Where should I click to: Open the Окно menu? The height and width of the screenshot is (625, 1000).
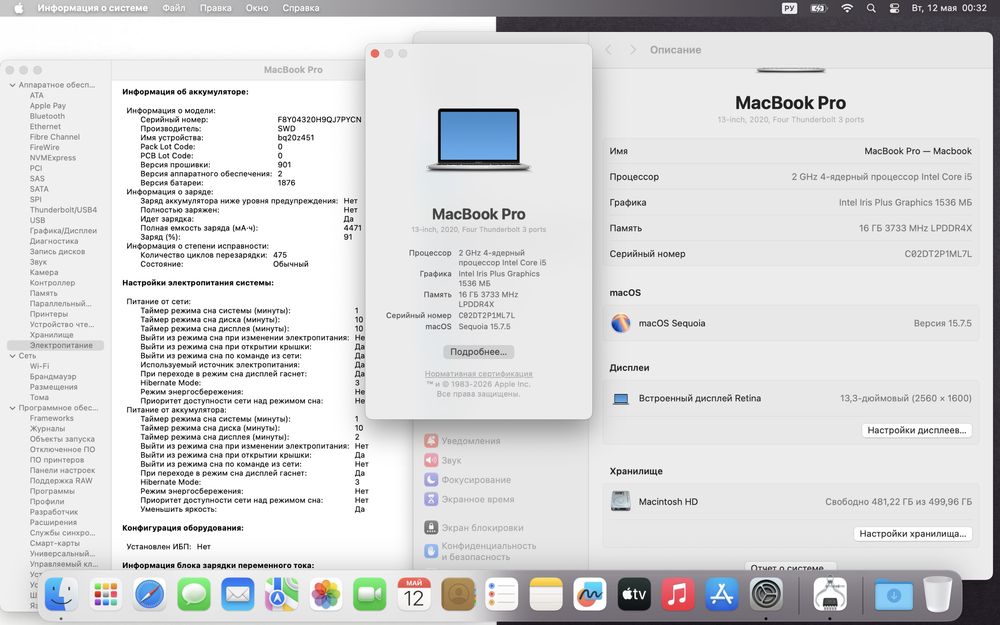257,8
